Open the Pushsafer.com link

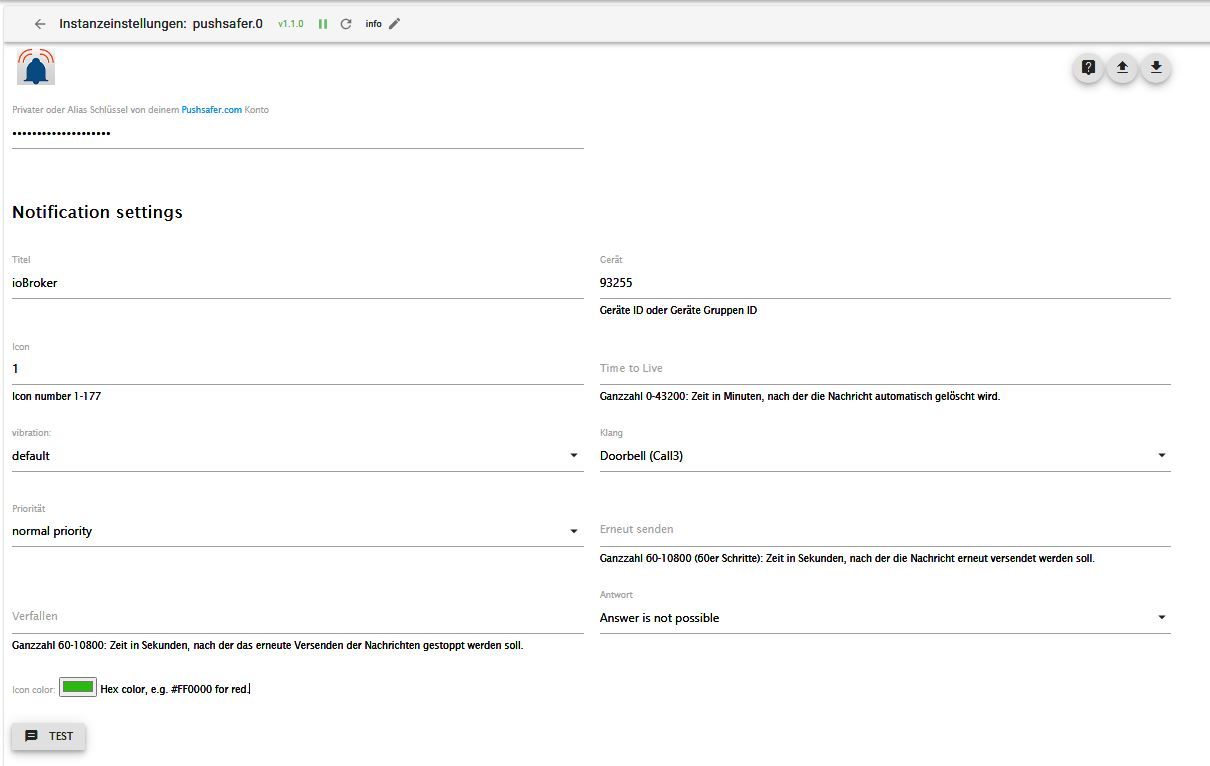pos(212,110)
